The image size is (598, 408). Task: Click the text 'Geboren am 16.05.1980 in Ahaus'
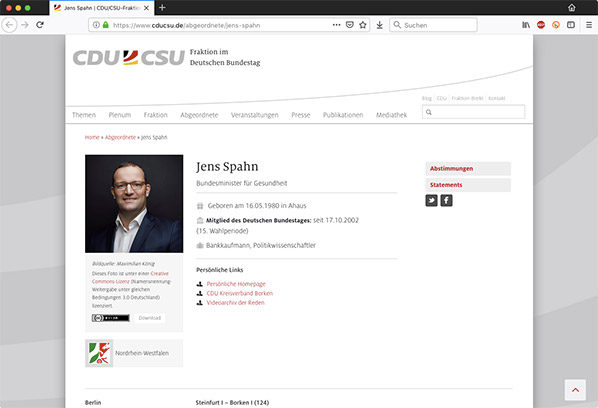click(257, 206)
